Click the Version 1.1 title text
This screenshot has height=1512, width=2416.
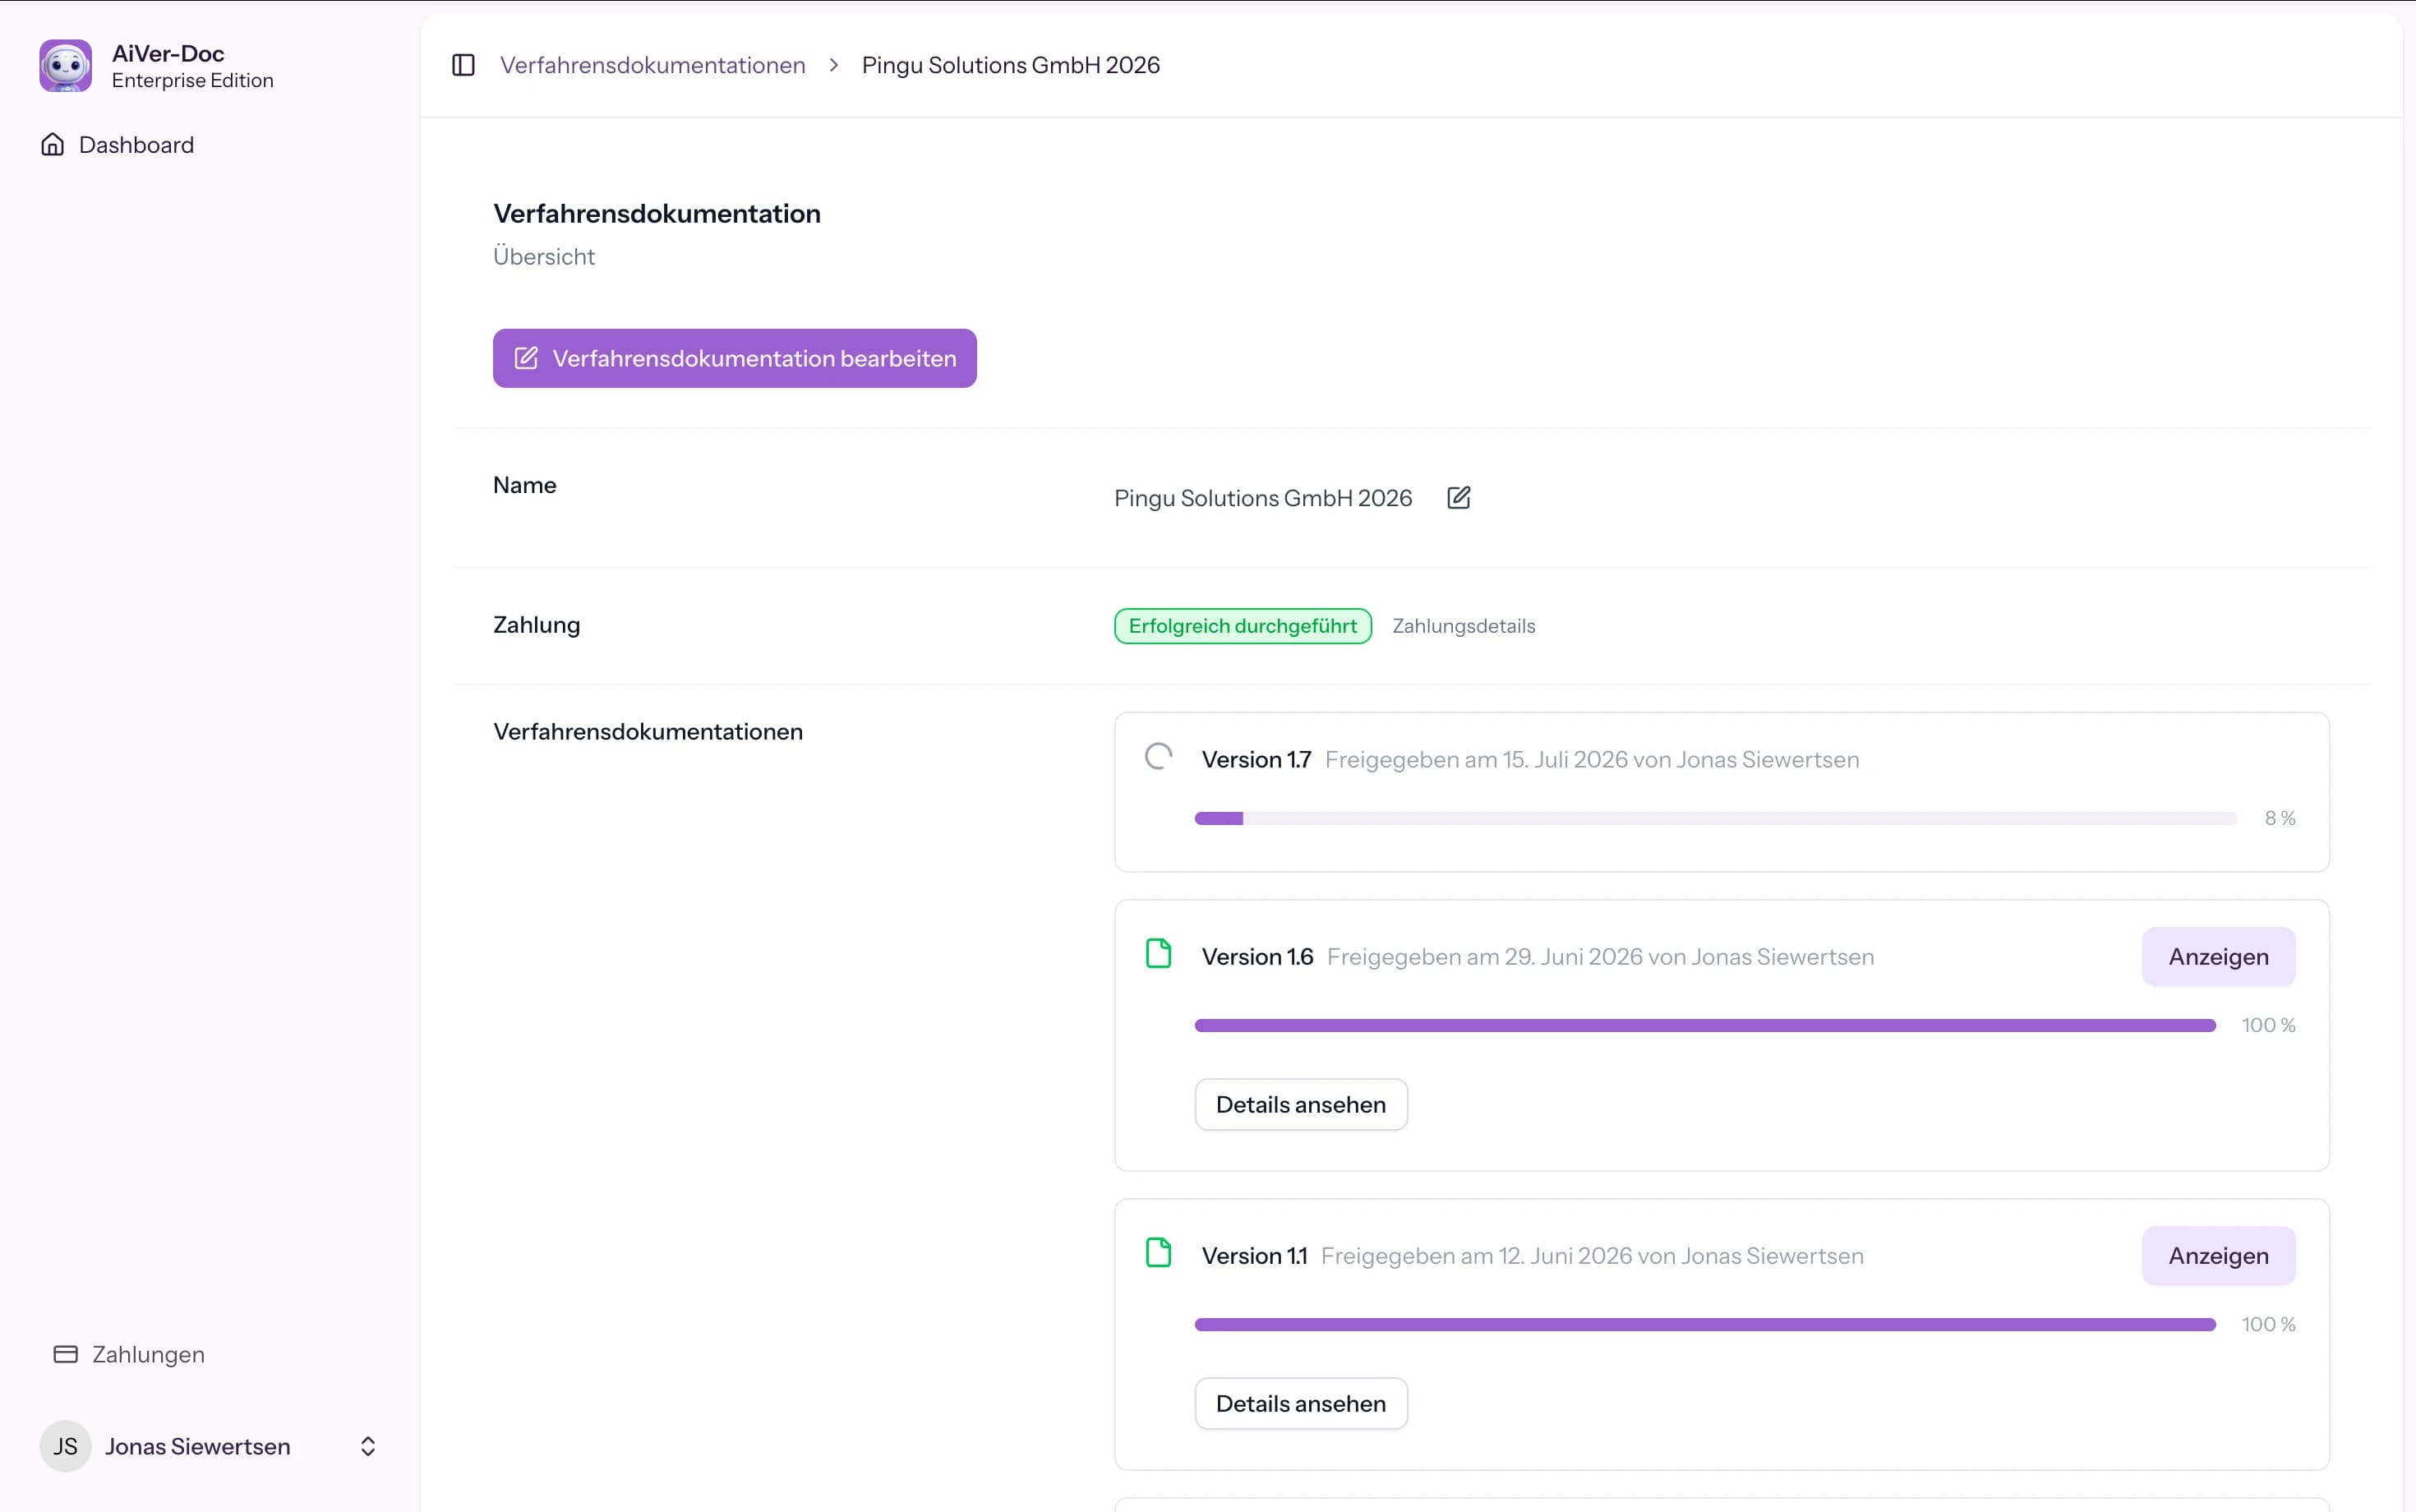1254,1256
